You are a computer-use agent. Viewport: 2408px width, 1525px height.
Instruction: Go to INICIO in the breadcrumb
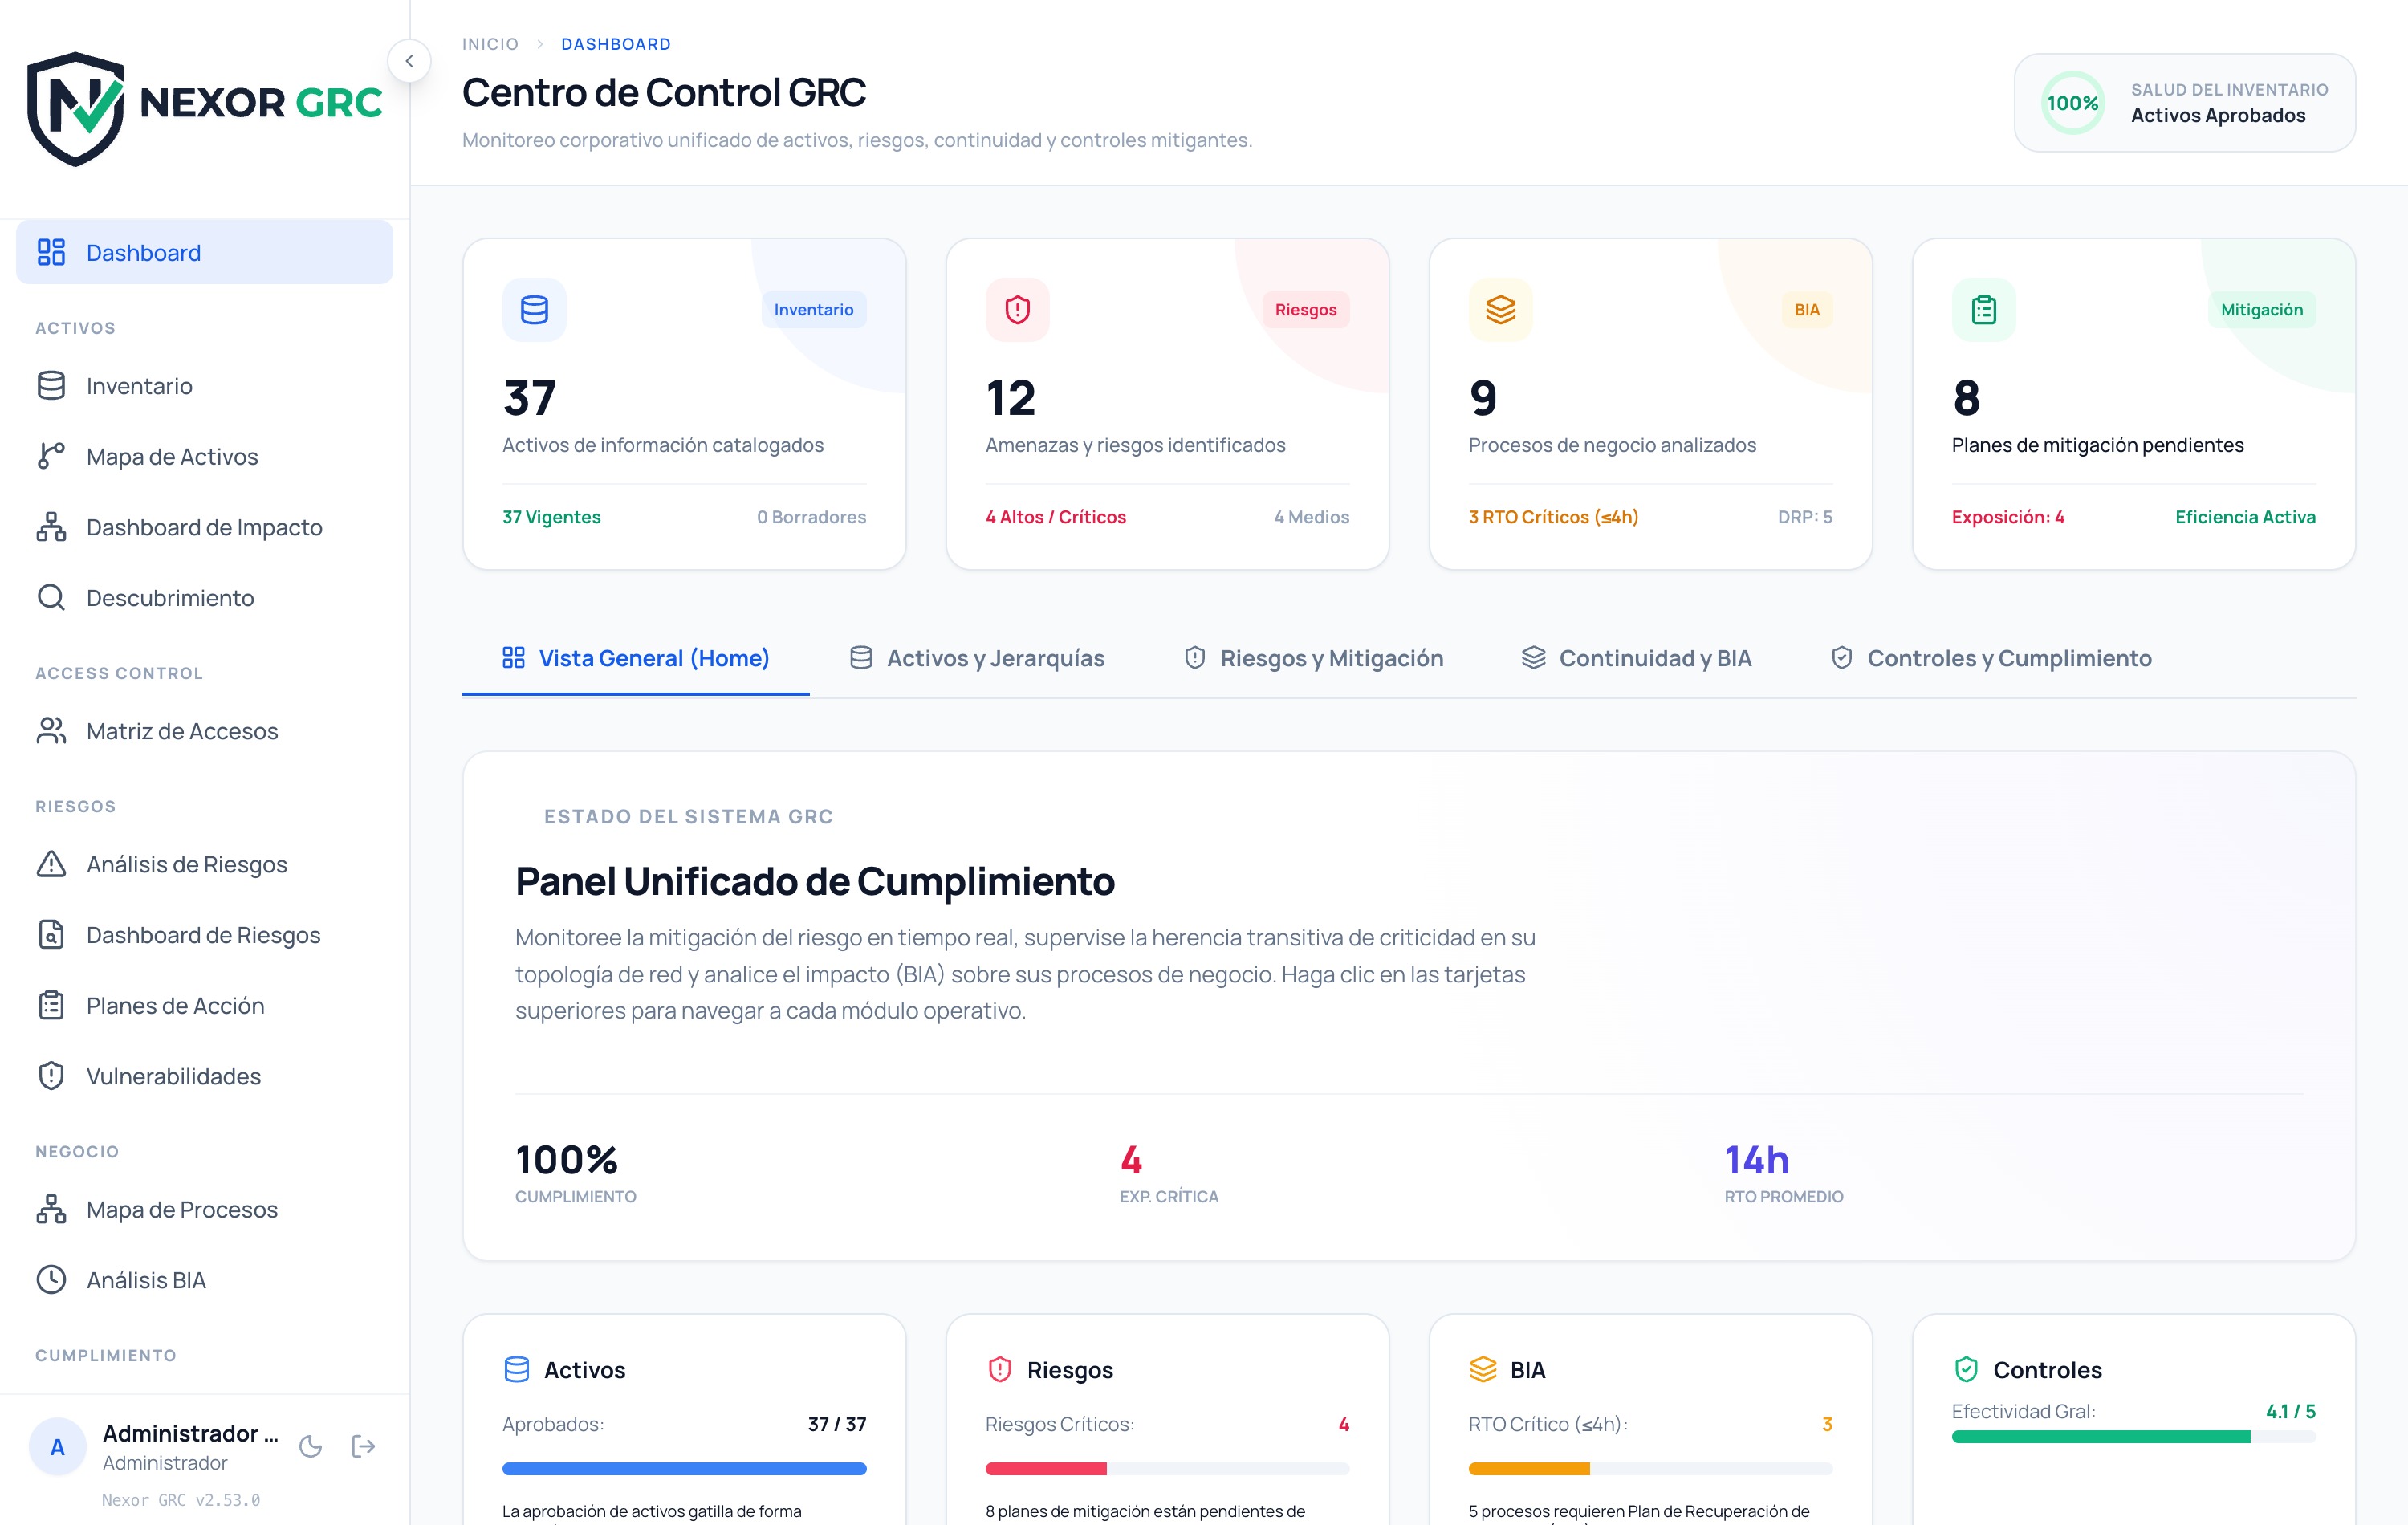(490, 44)
